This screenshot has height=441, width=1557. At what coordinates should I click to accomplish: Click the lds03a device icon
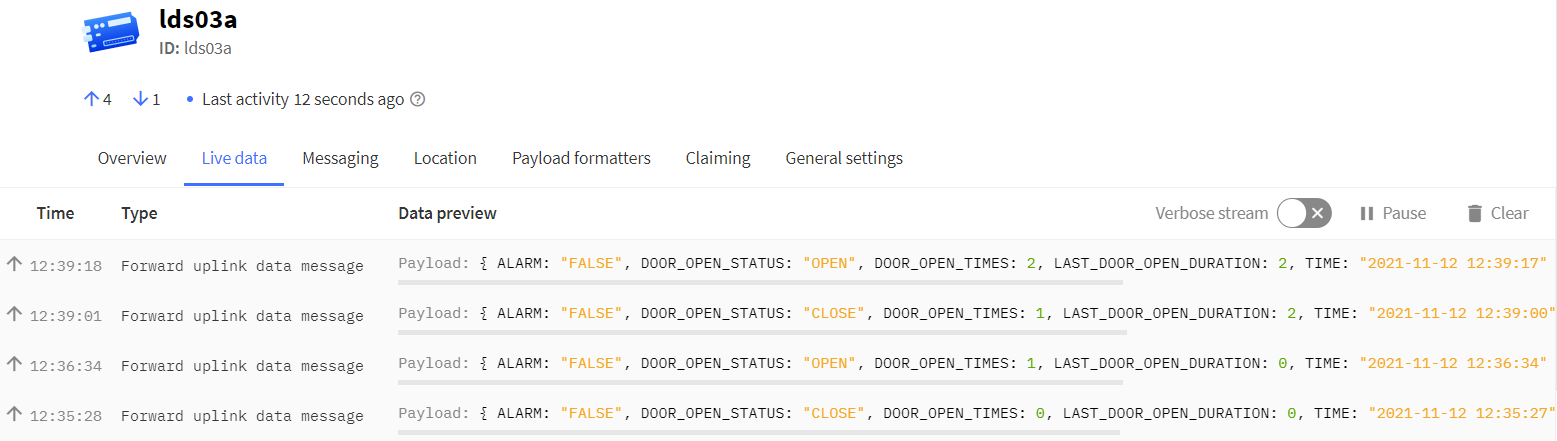point(110,32)
